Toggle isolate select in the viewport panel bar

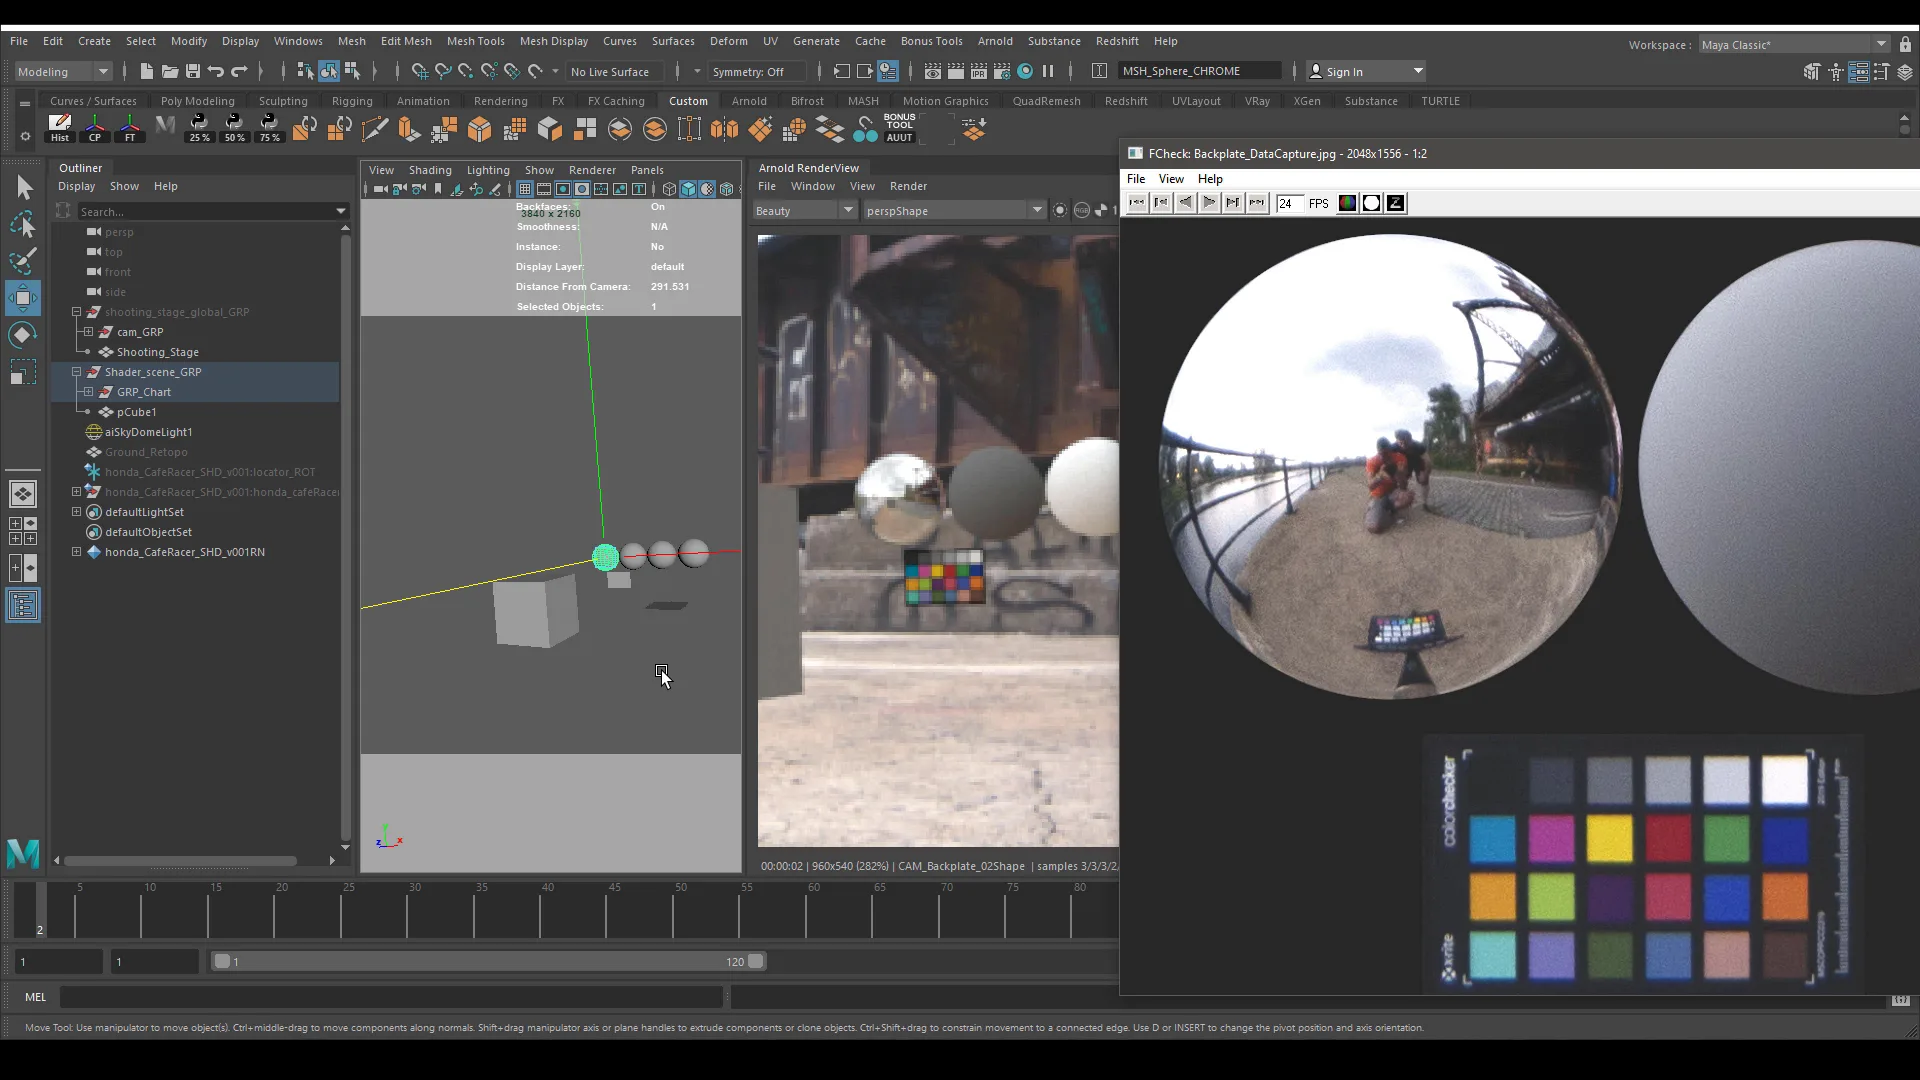pyautogui.click(x=603, y=189)
